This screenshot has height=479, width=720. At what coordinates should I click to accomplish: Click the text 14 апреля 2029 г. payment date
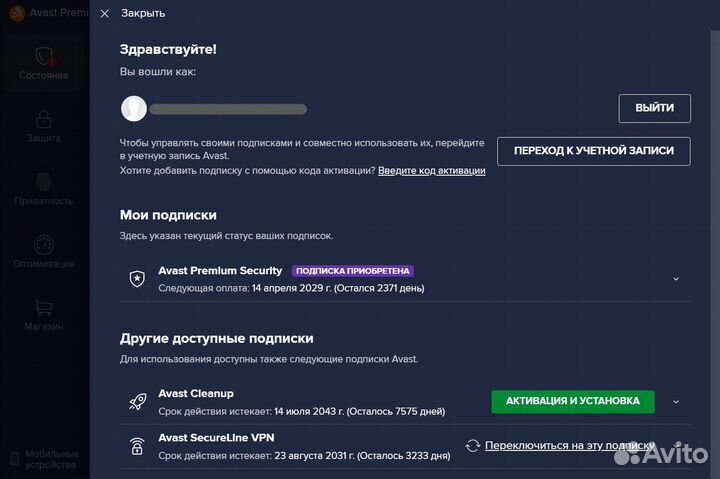292,288
